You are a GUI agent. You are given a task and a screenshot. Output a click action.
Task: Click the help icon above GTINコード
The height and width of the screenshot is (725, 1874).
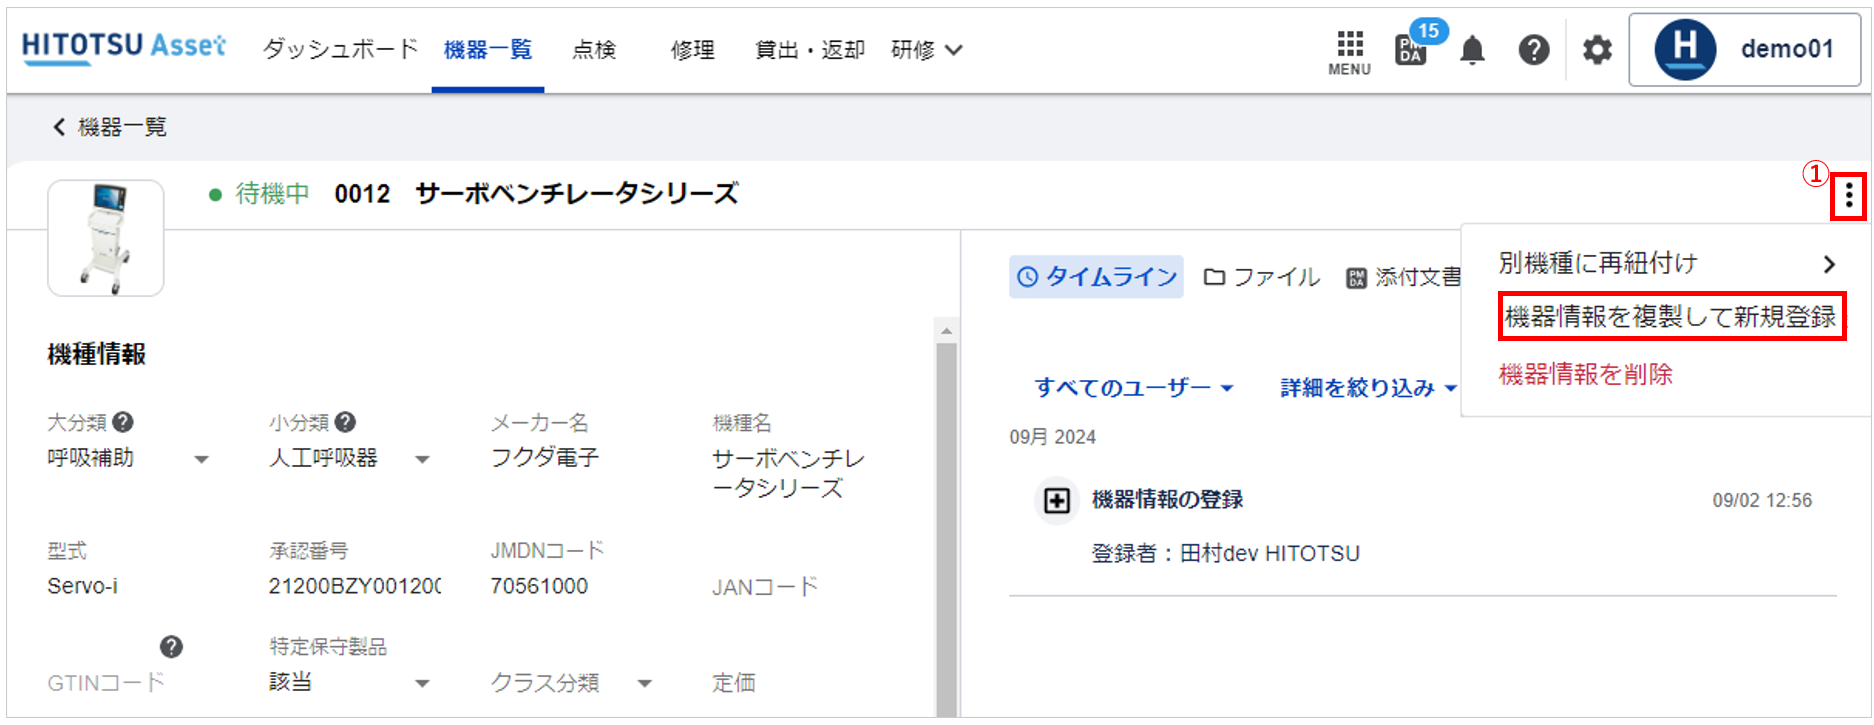click(x=171, y=647)
